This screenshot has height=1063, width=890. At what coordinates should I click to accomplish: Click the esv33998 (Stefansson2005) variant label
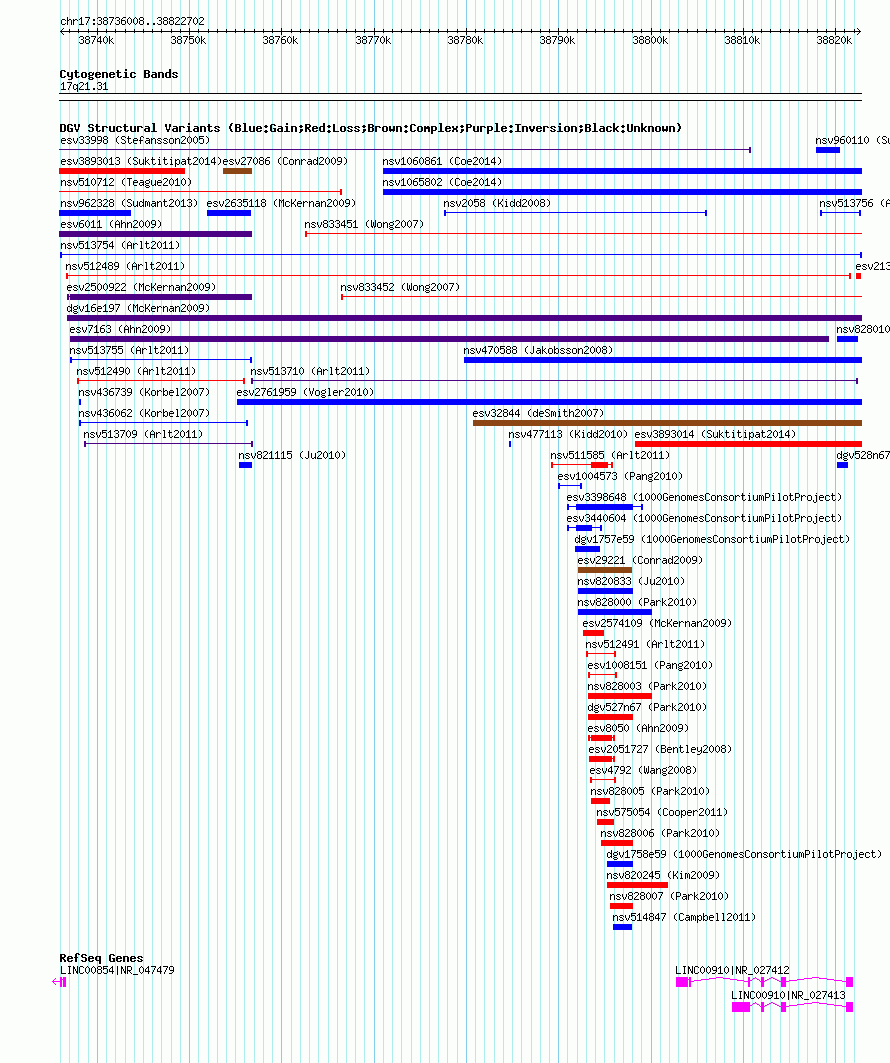tap(135, 140)
